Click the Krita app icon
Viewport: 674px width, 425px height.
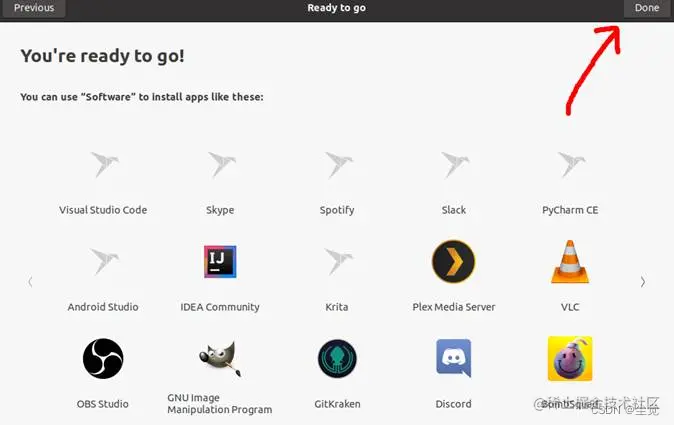(338, 261)
